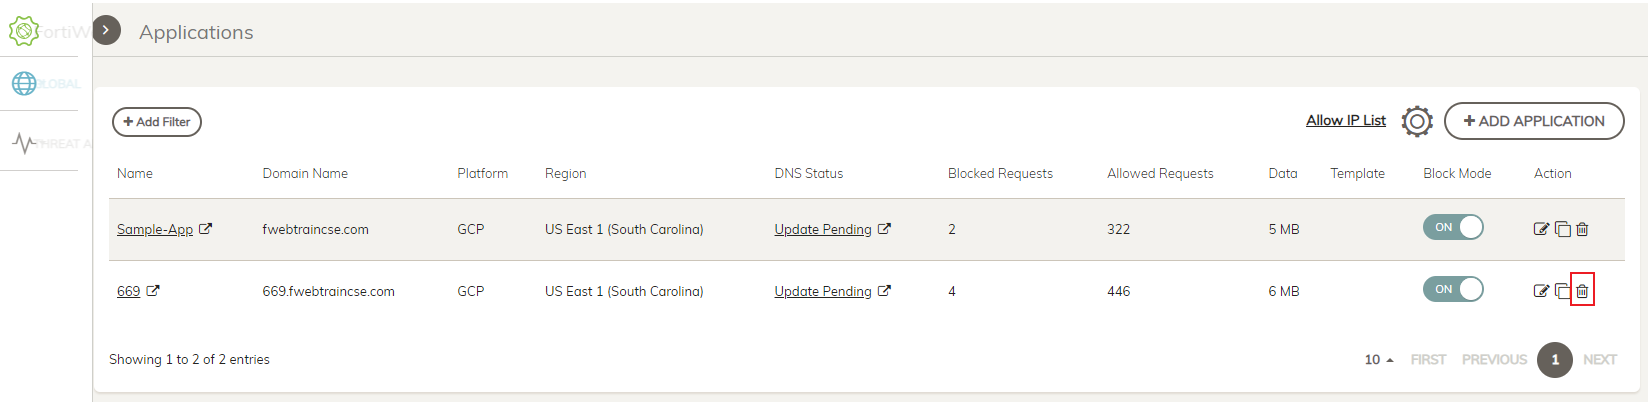Open the Threat Analytics pulse icon
Image resolution: width=1648 pixels, height=402 pixels.
[x=25, y=143]
